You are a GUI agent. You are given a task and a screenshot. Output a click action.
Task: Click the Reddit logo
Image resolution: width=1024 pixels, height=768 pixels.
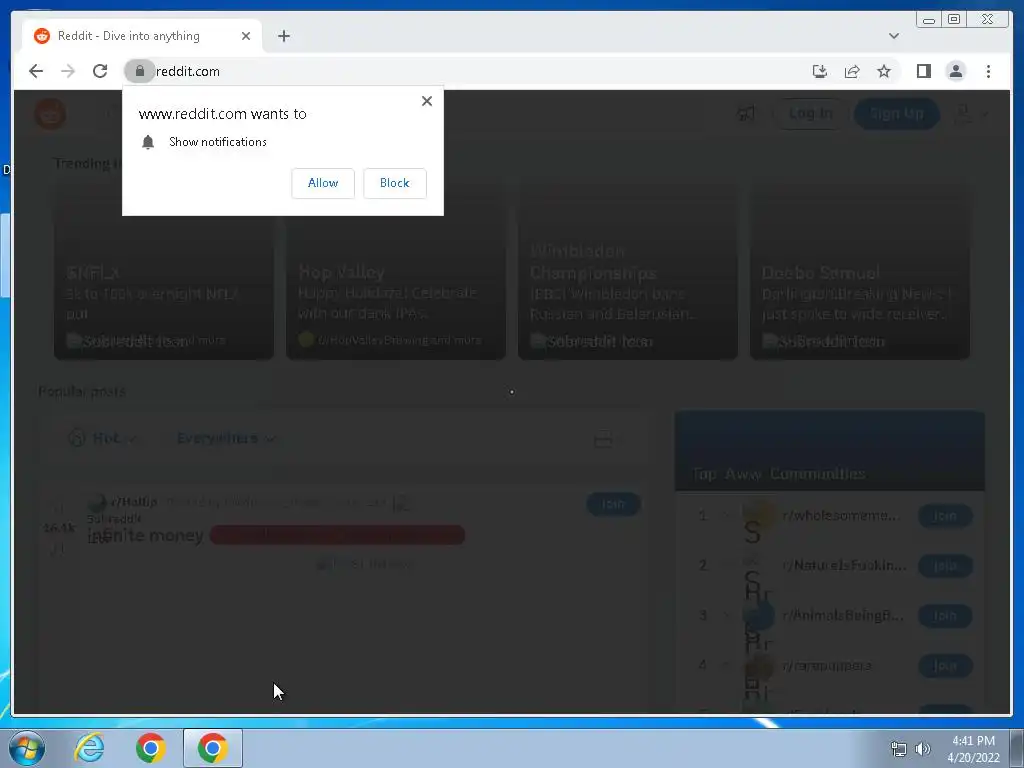click(50, 114)
